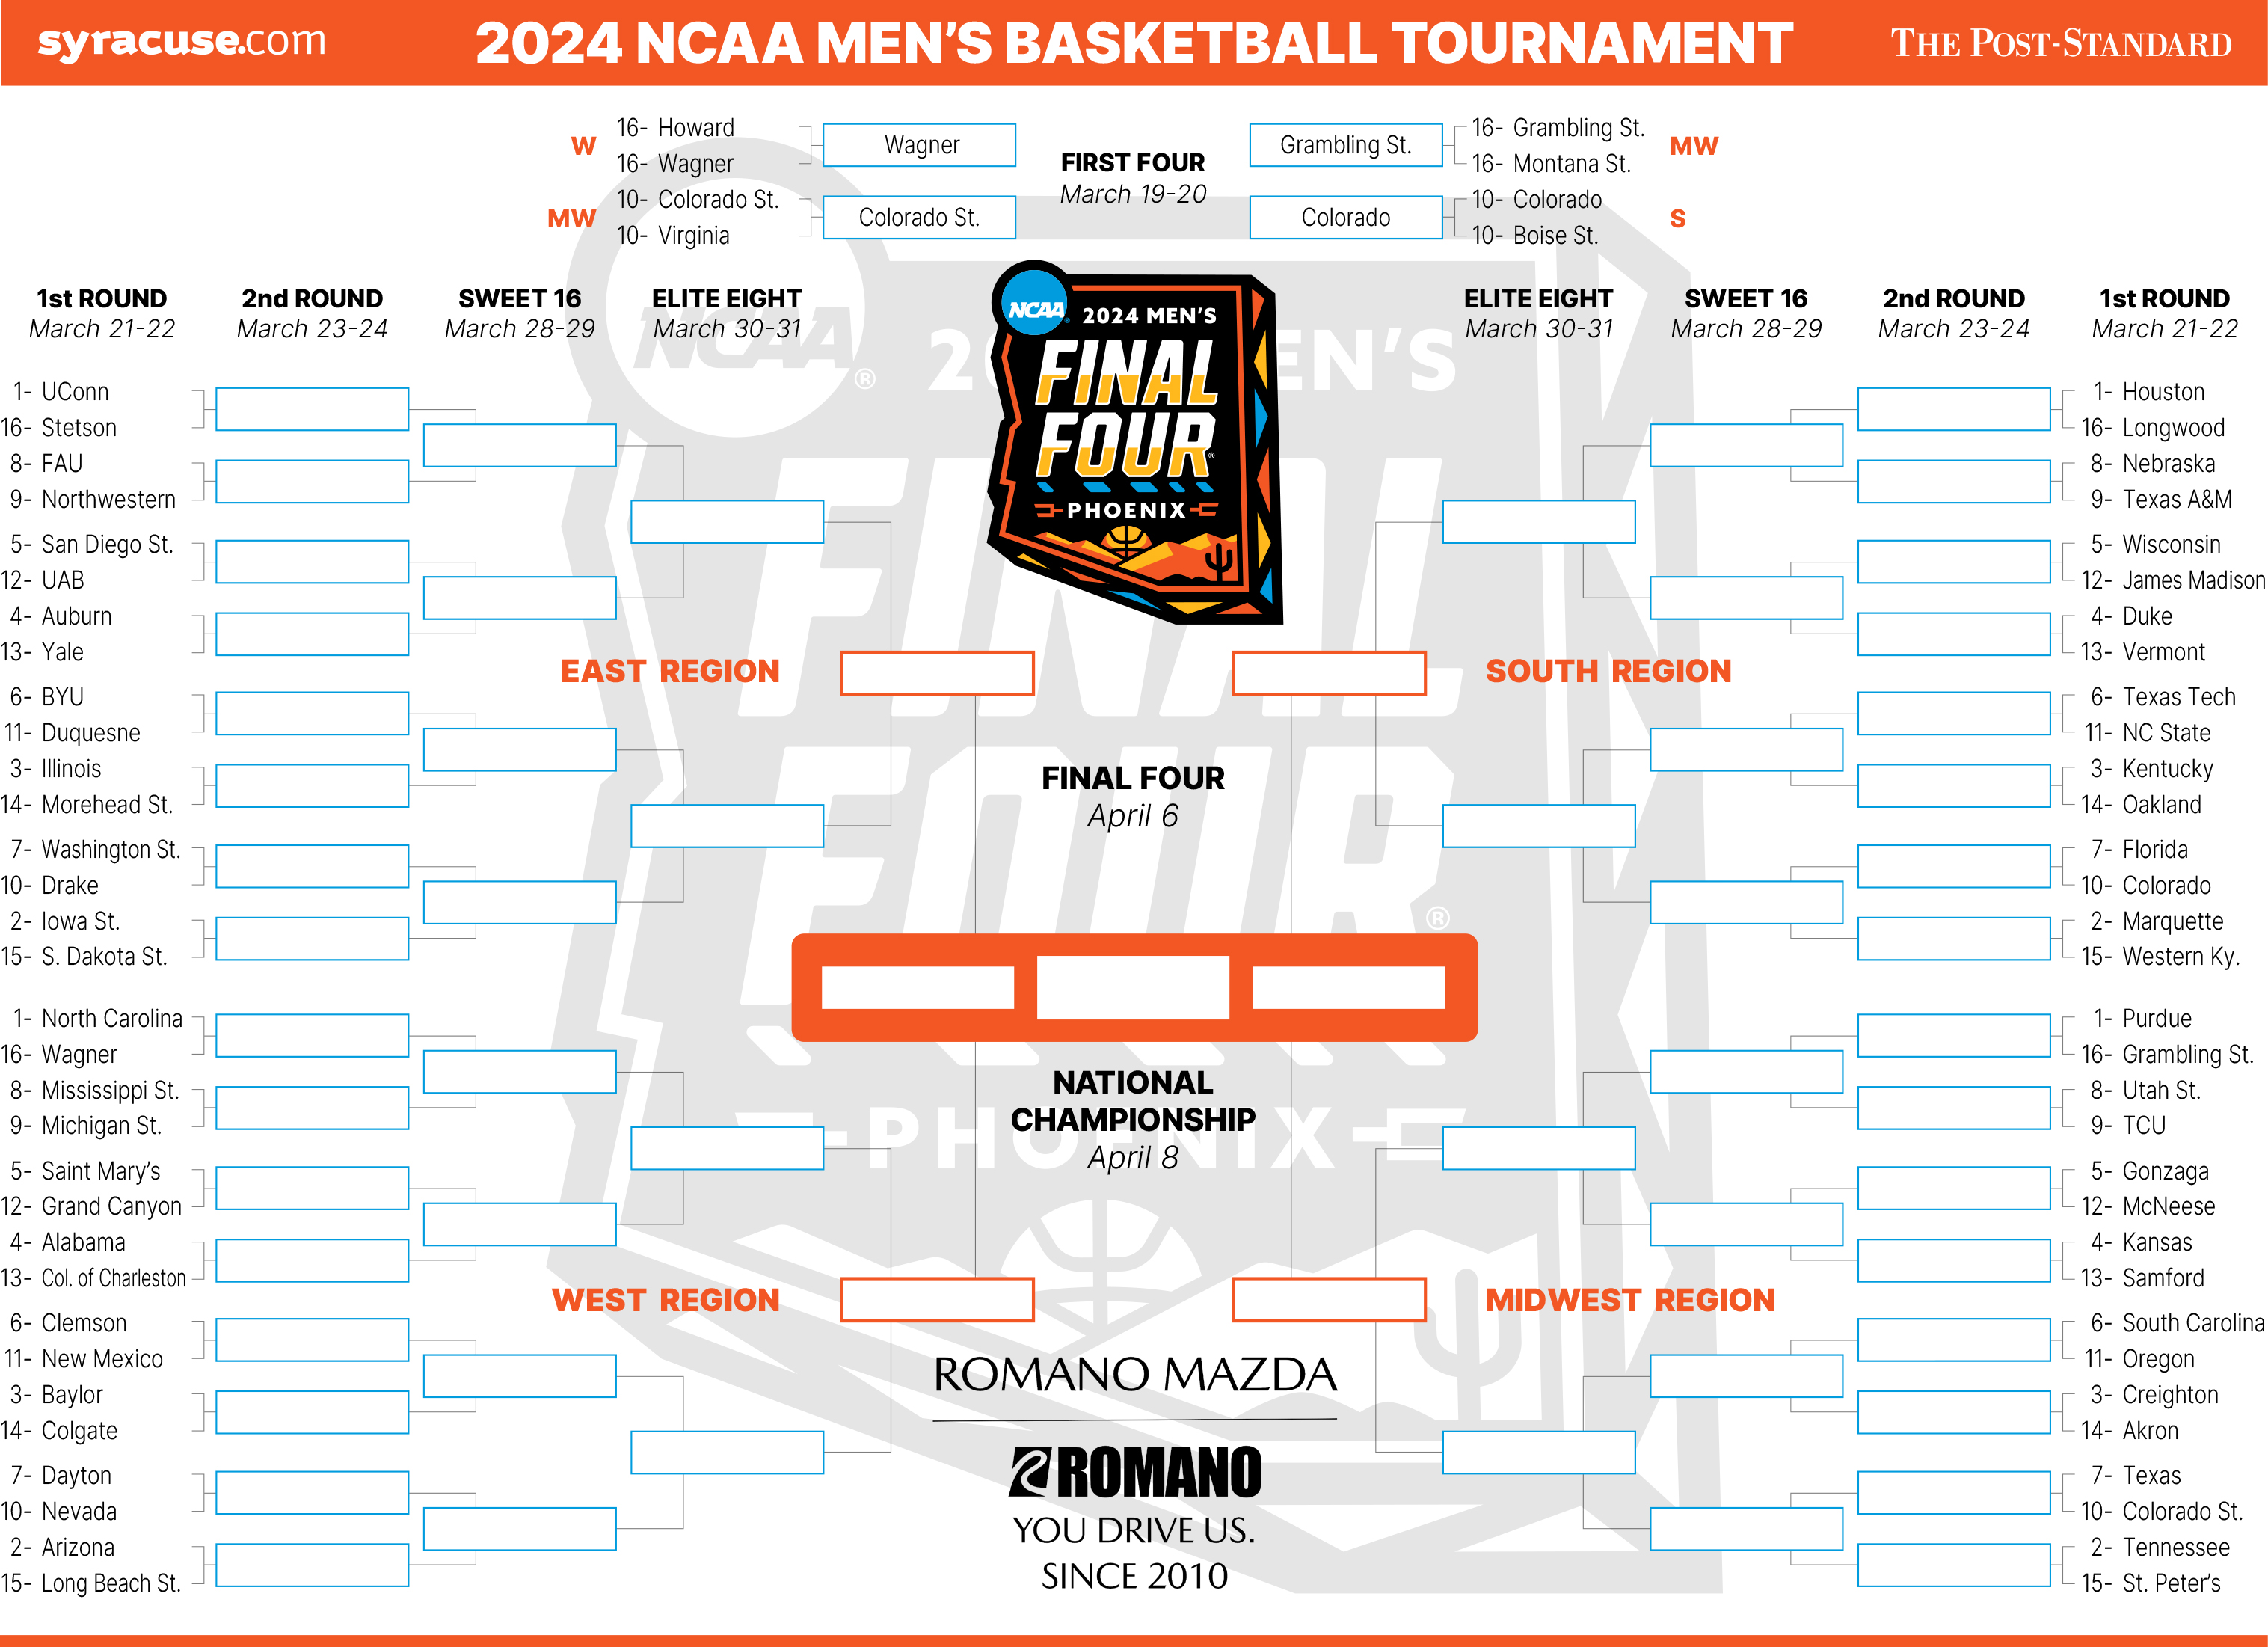Click the South Region finalist orange box
This screenshot has width=2268, height=1647.
(x=1329, y=673)
